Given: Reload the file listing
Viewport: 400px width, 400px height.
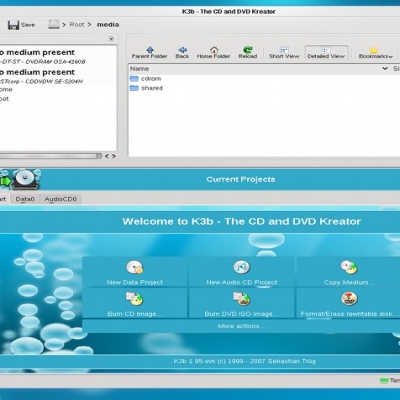Looking at the screenshot, I should click(x=248, y=53).
